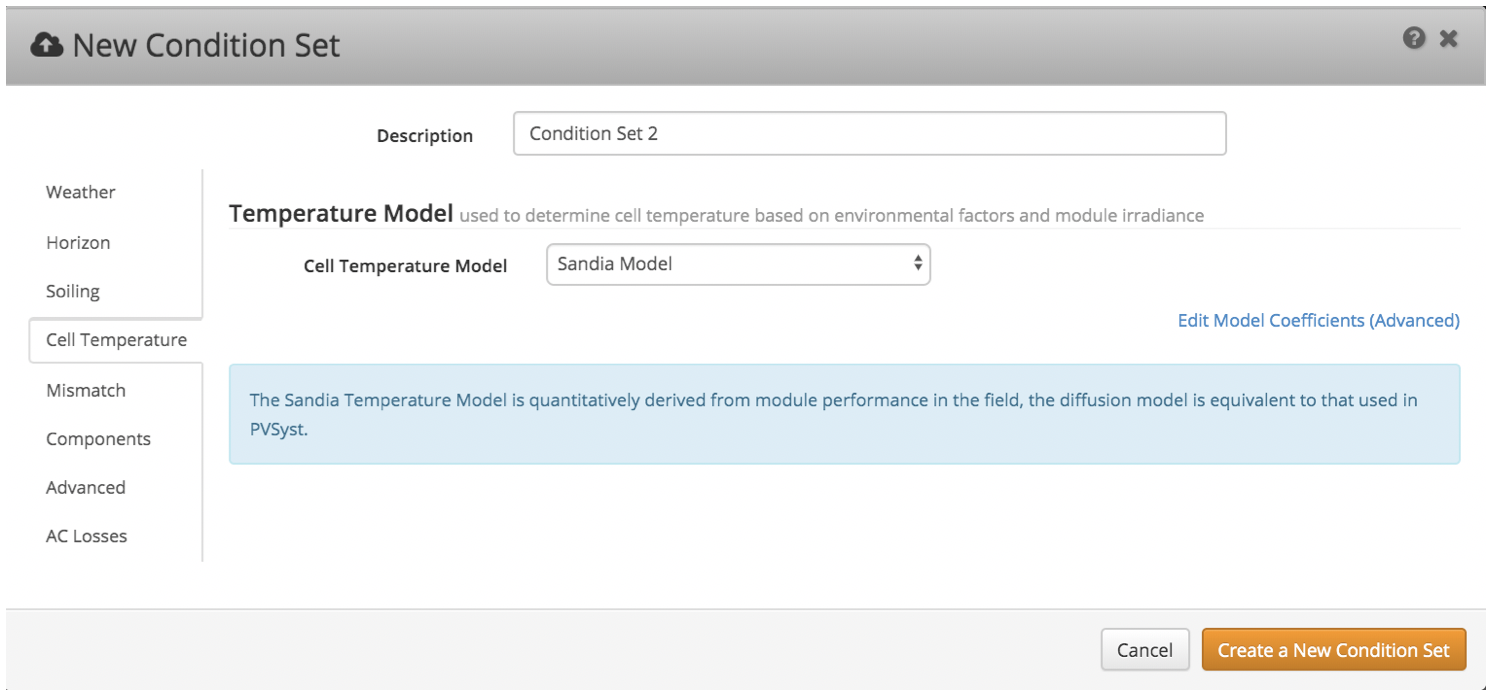Click the blue Sandia model info box

tap(844, 414)
